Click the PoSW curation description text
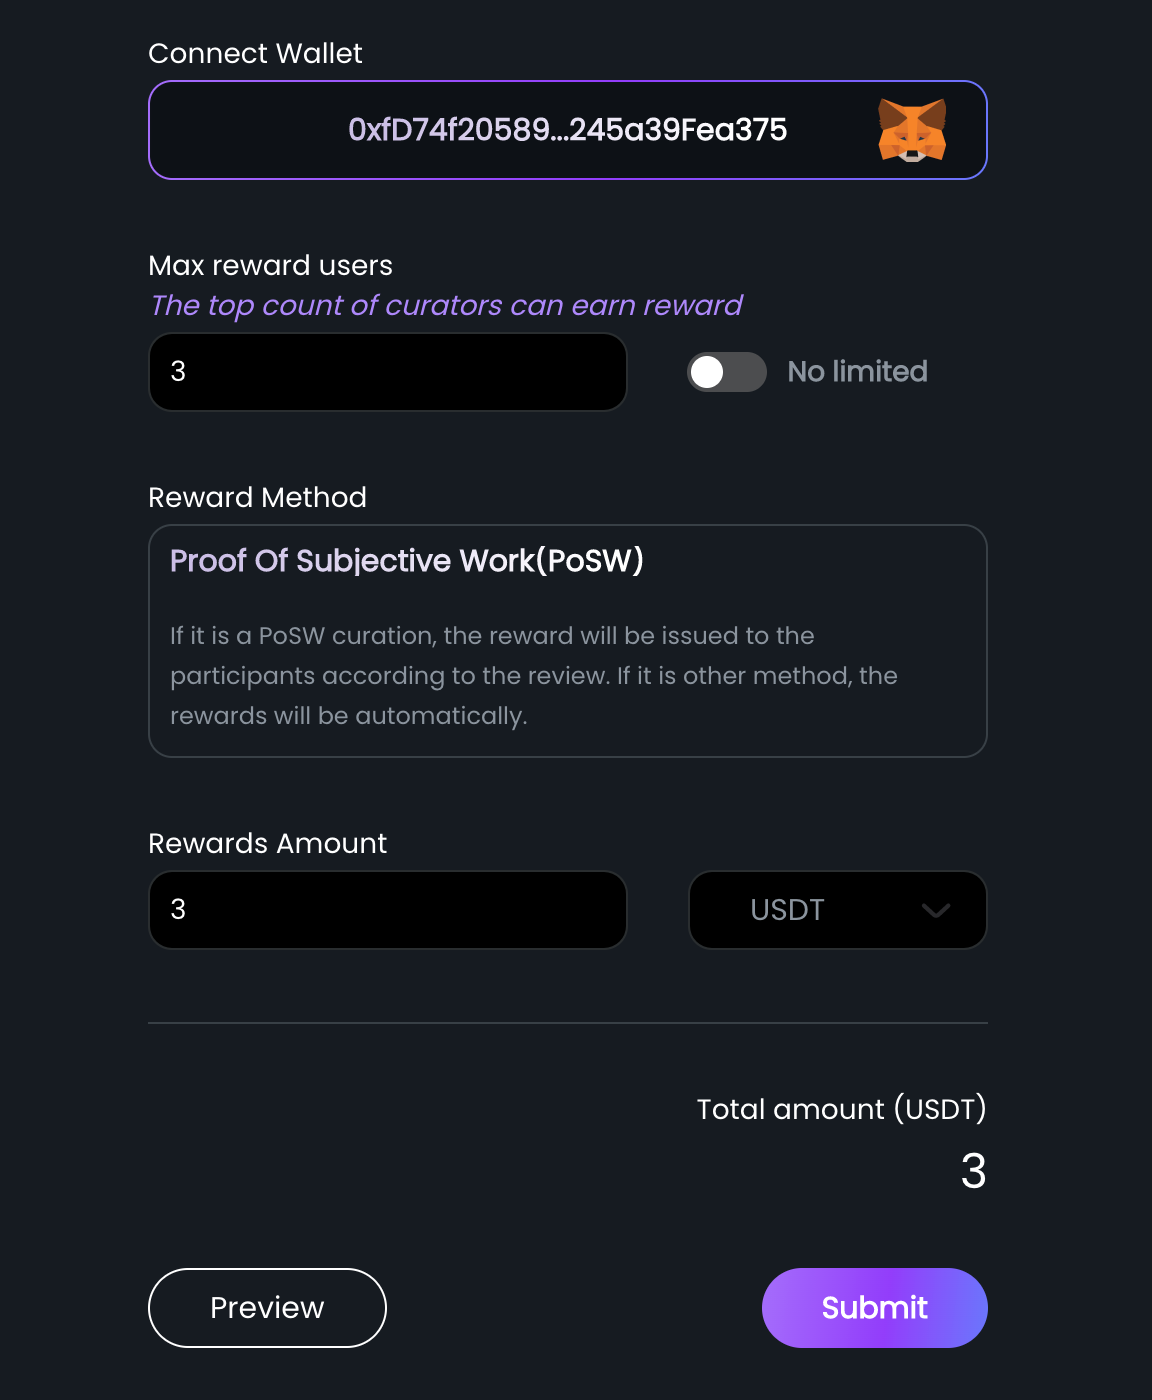This screenshot has height=1400, width=1152. click(x=534, y=676)
